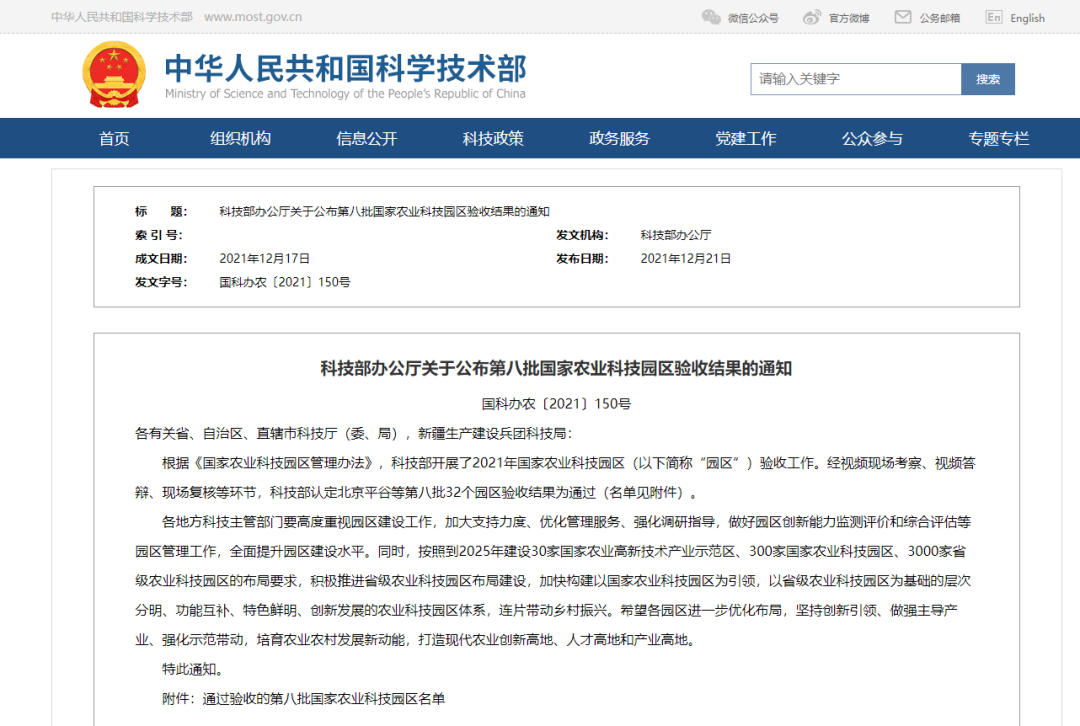Open 组织机构 menu item

point(240,138)
